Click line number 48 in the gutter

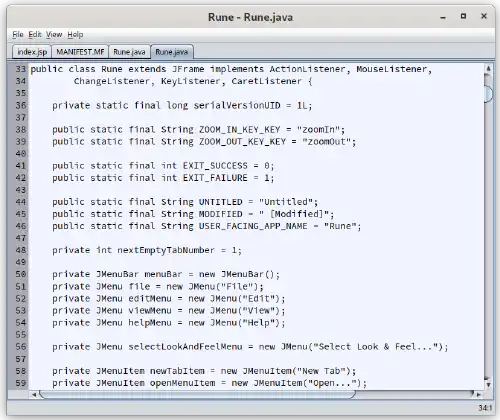coord(20,250)
